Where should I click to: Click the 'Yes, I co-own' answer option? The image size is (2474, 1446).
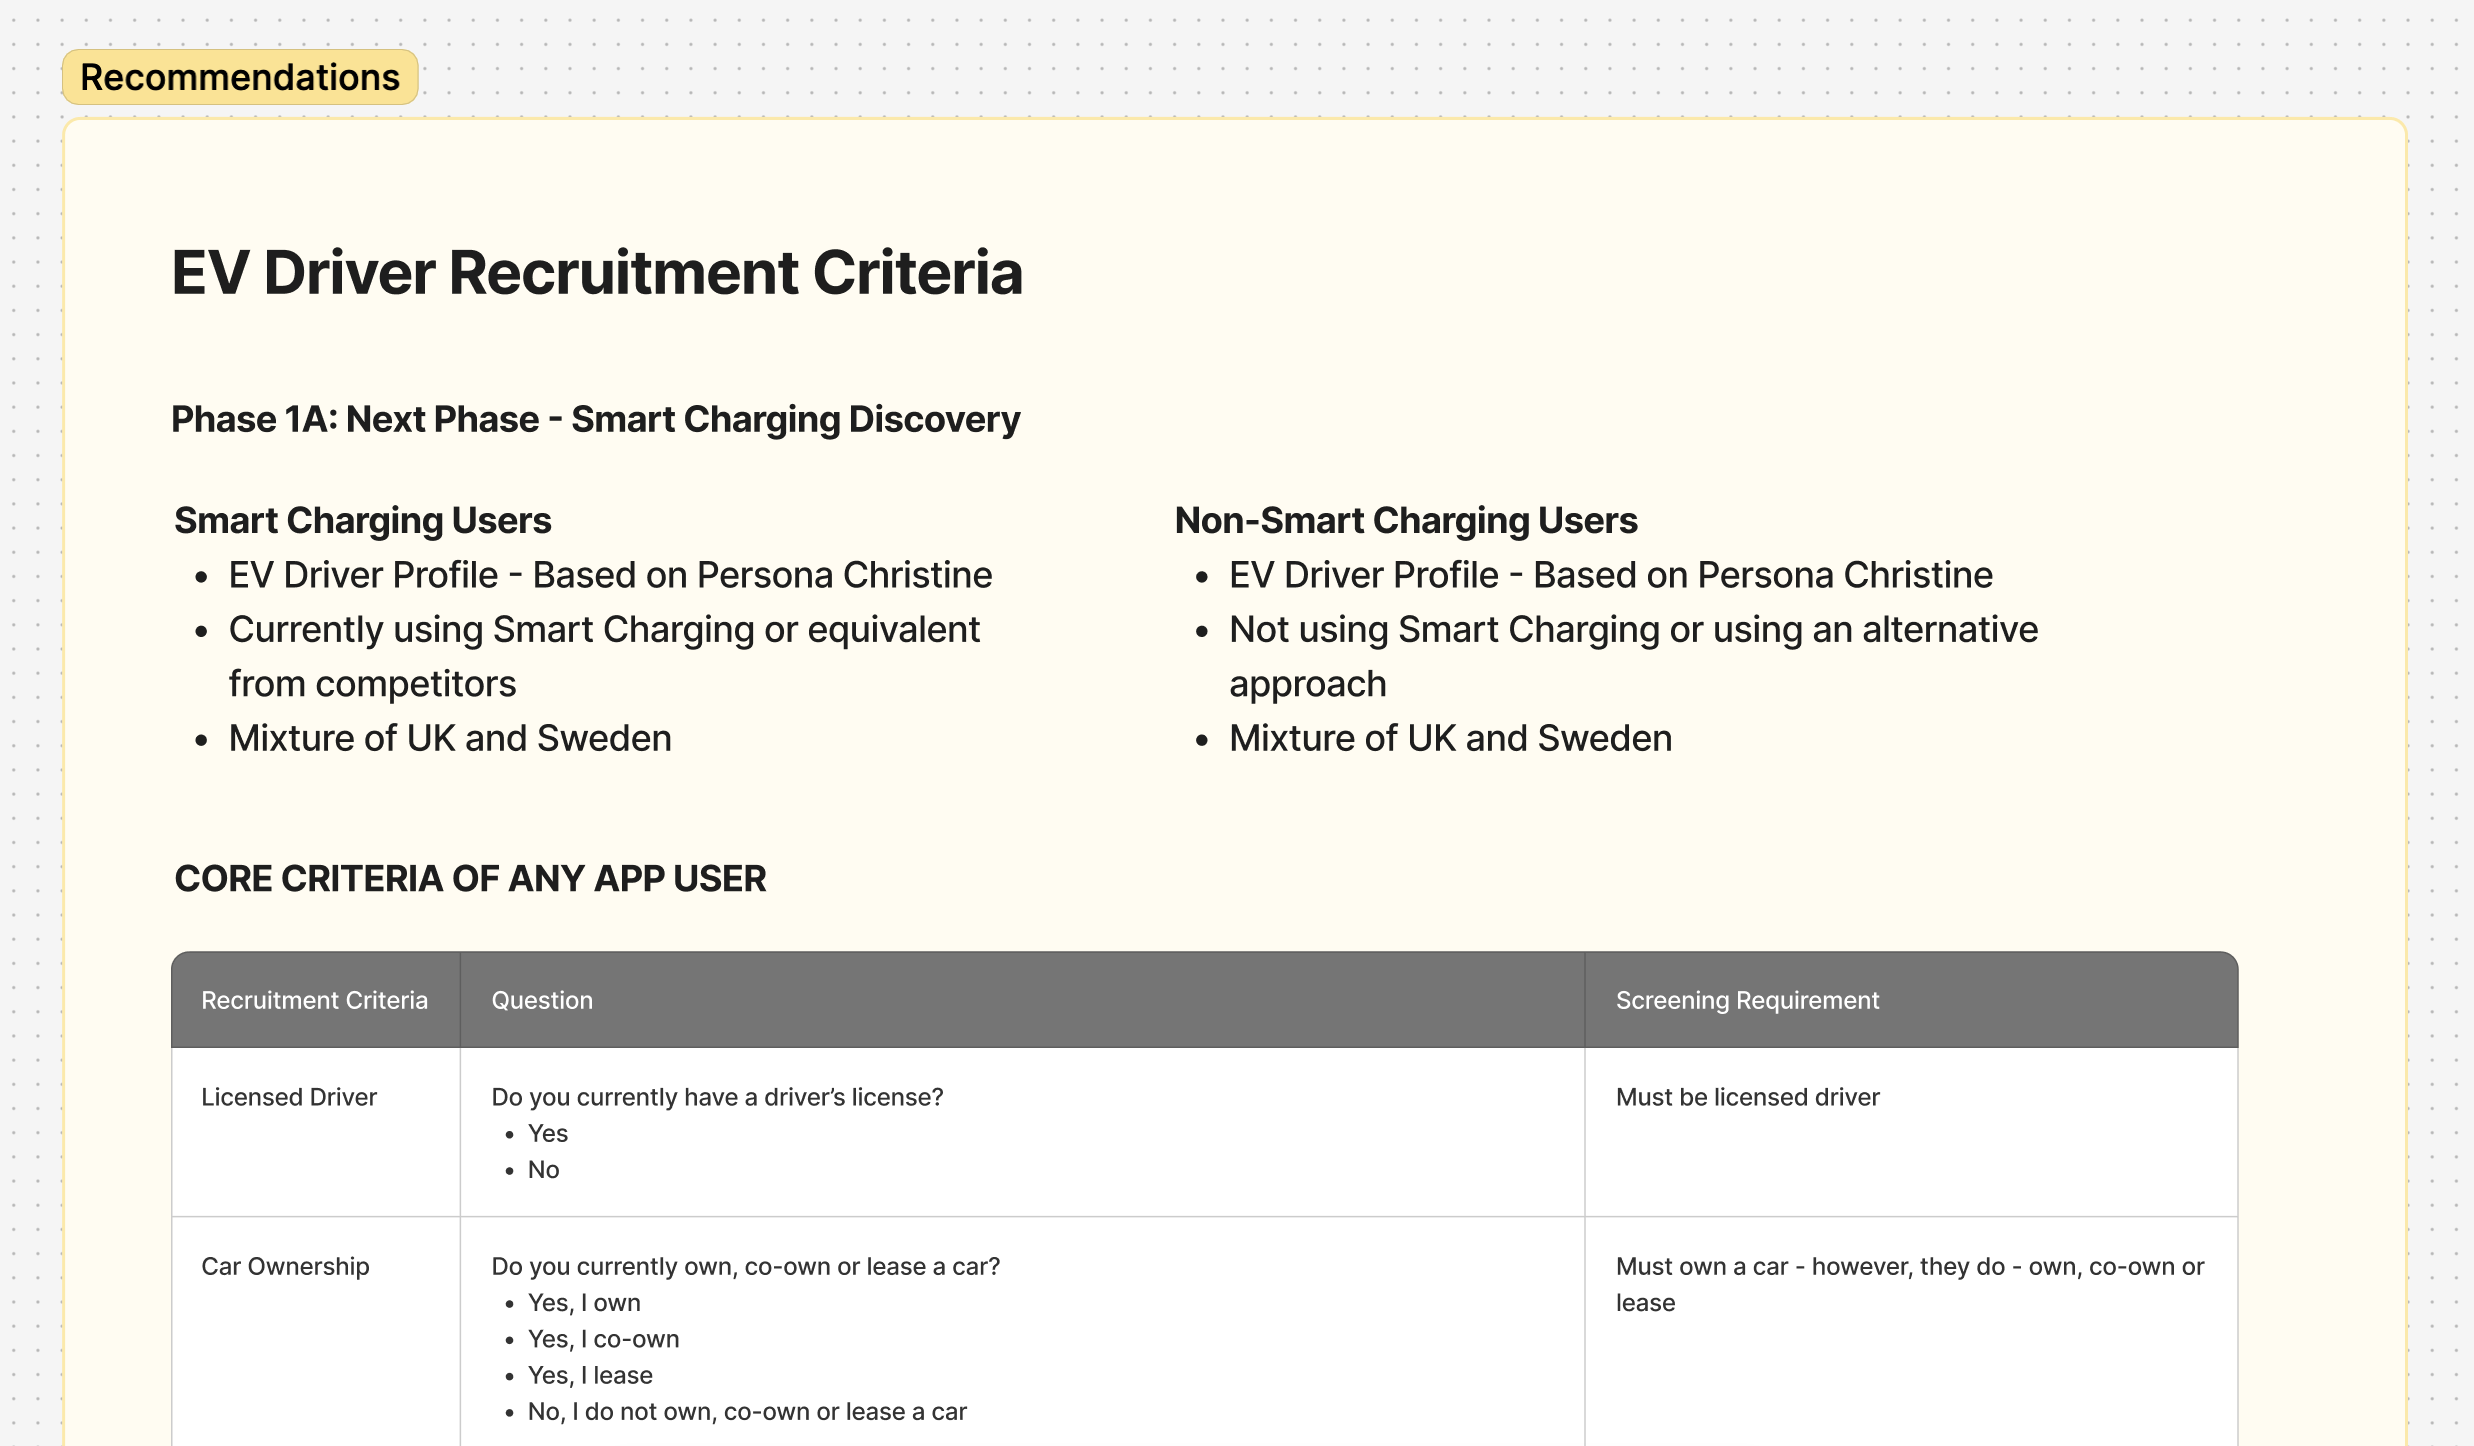click(x=603, y=1339)
